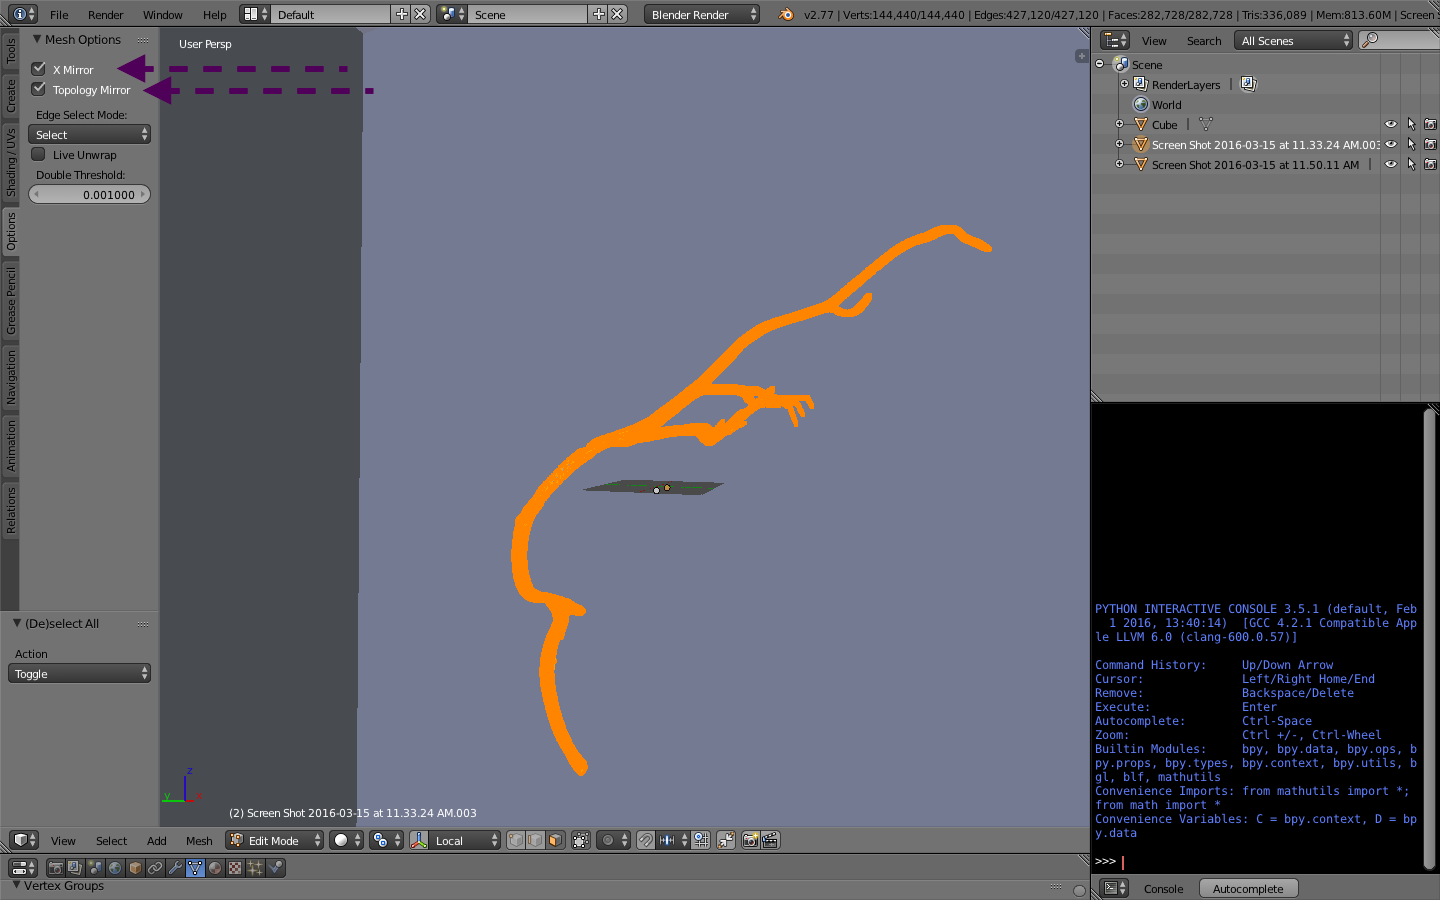The height and width of the screenshot is (900, 1440).
Task: Open the Particles properties tab (sparkle icon)
Action: click(x=255, y=868)
